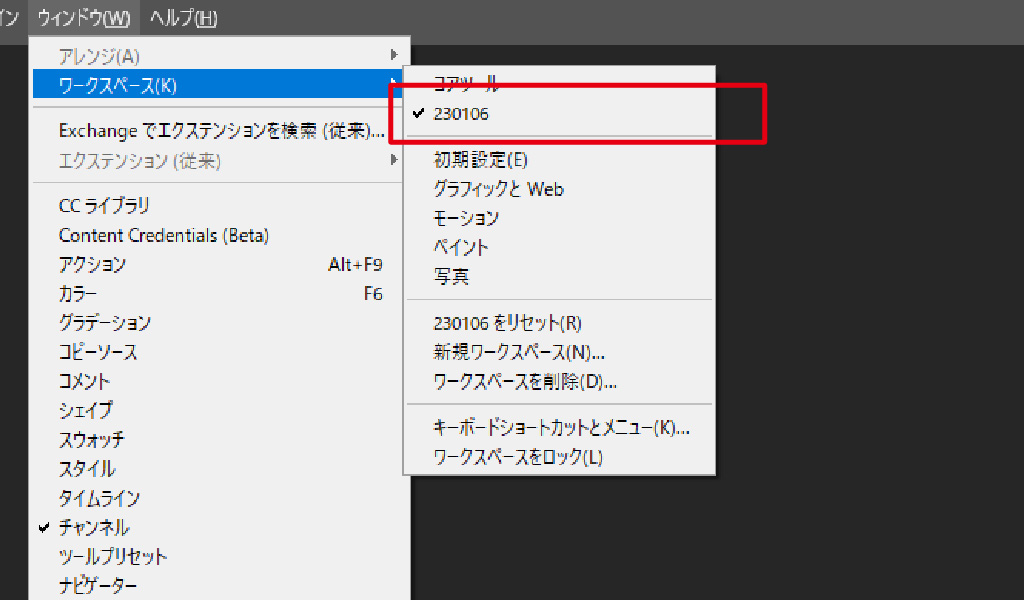
Task: Pick the ペイント workspace
Action: [461, 247]
